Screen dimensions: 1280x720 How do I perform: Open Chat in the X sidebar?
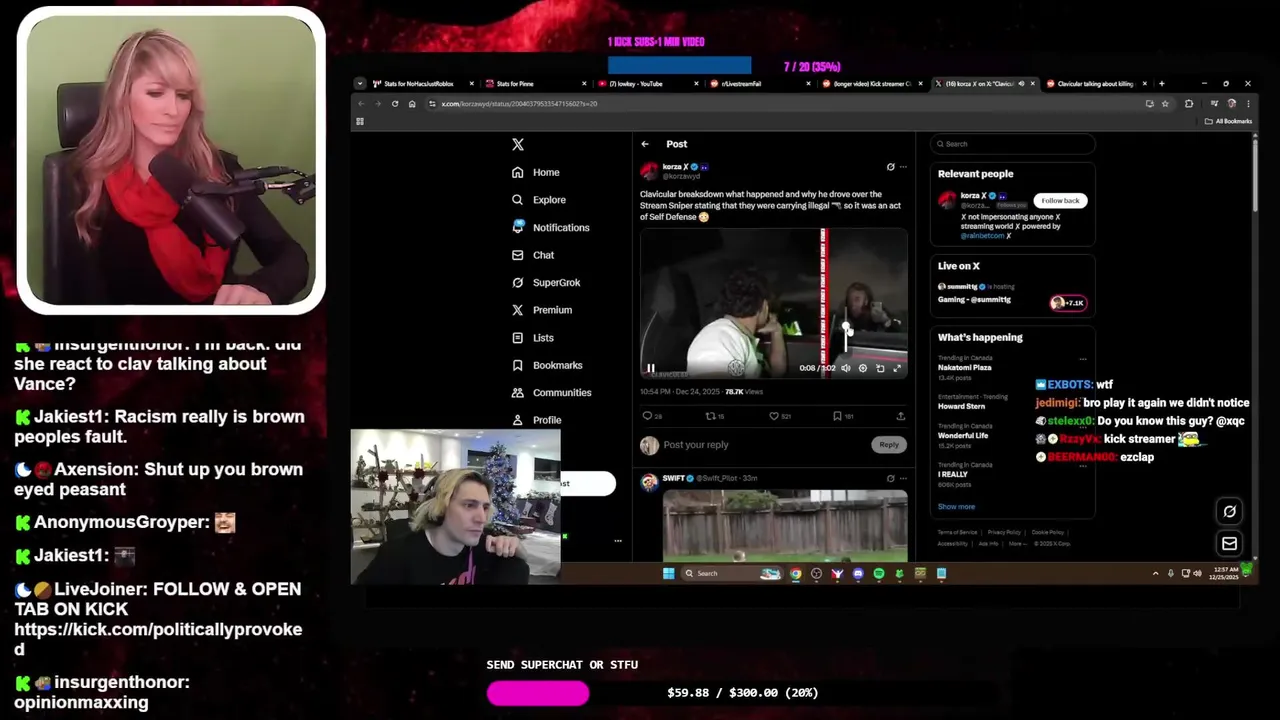(532, 255)
